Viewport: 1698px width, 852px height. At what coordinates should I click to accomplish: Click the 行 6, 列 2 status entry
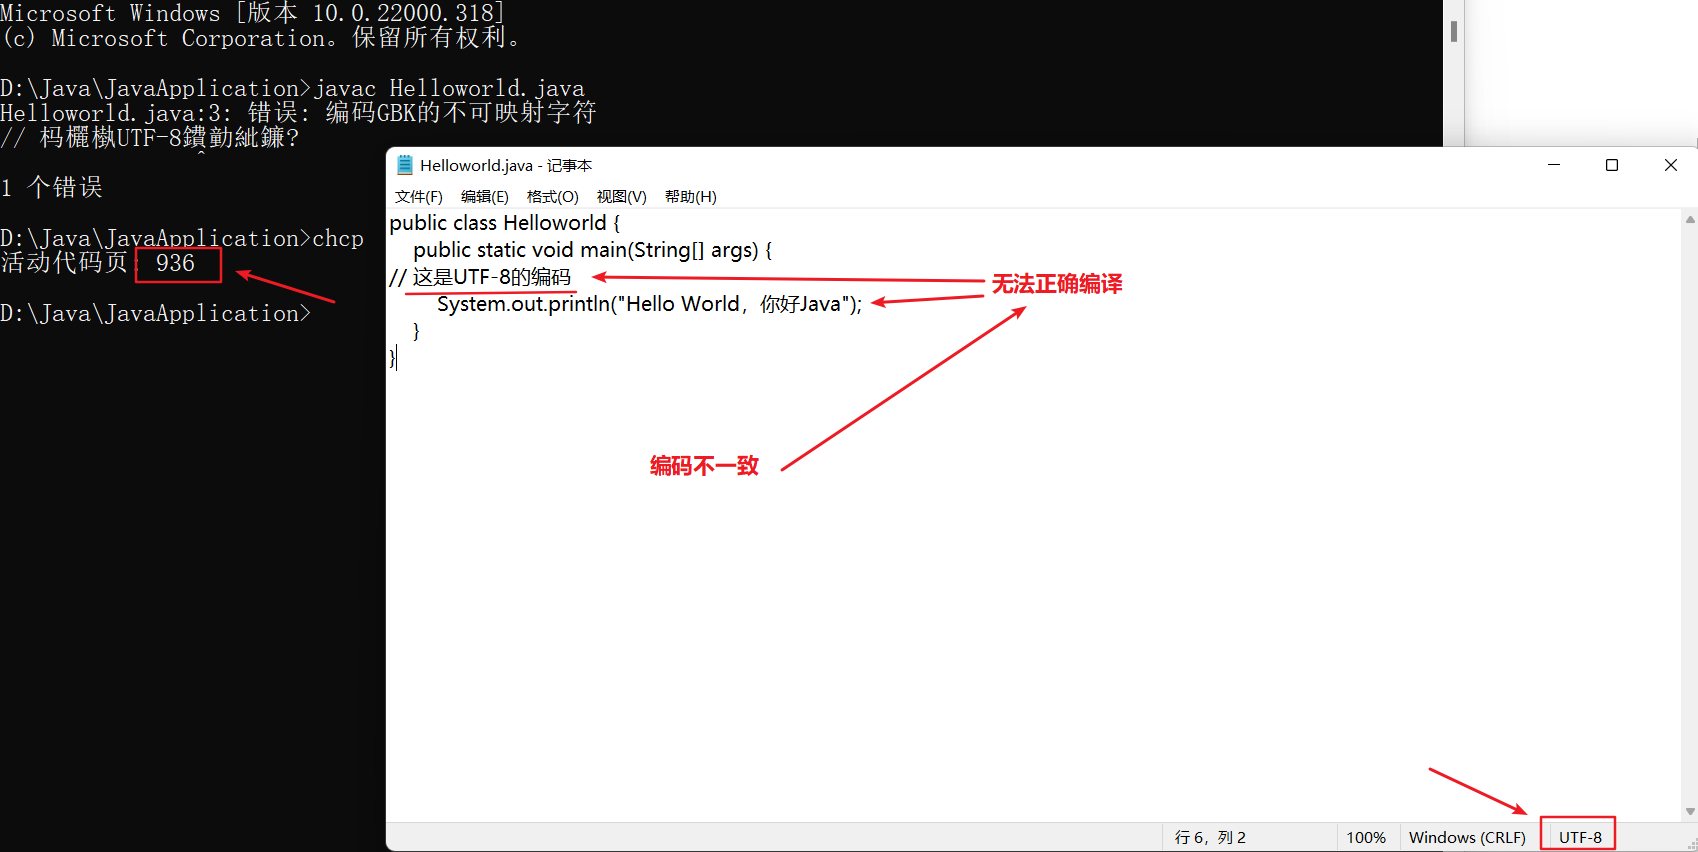(1210, 837)
